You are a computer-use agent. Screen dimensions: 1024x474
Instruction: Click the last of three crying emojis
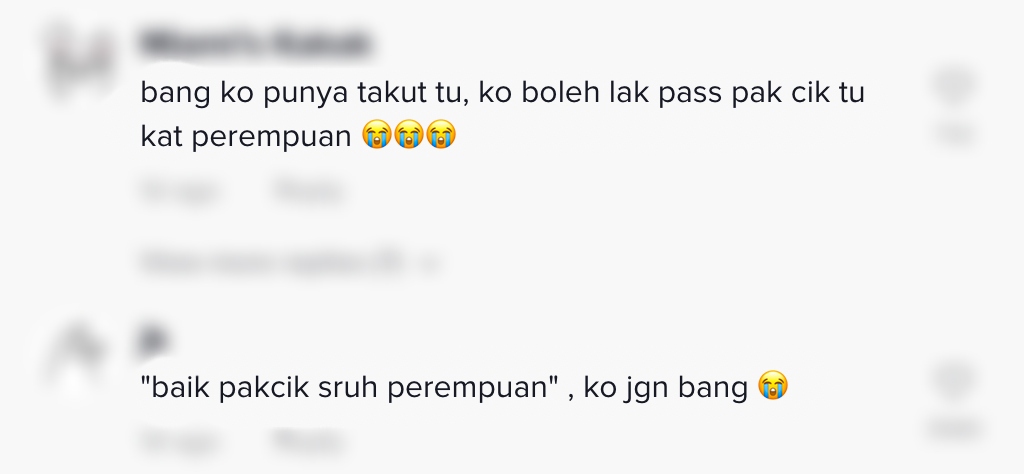[440, 136]
